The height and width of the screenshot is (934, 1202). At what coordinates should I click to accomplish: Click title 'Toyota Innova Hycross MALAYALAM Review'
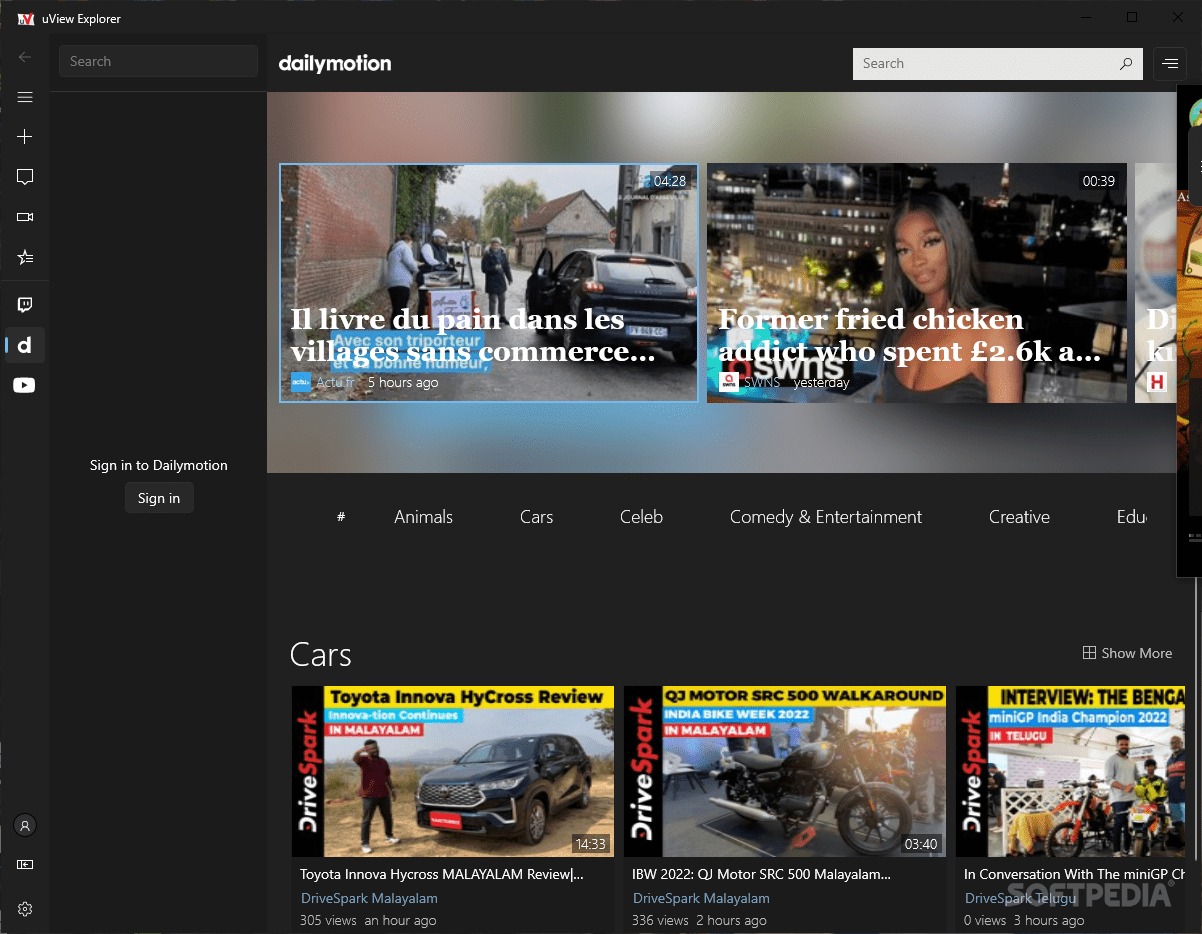442,874
